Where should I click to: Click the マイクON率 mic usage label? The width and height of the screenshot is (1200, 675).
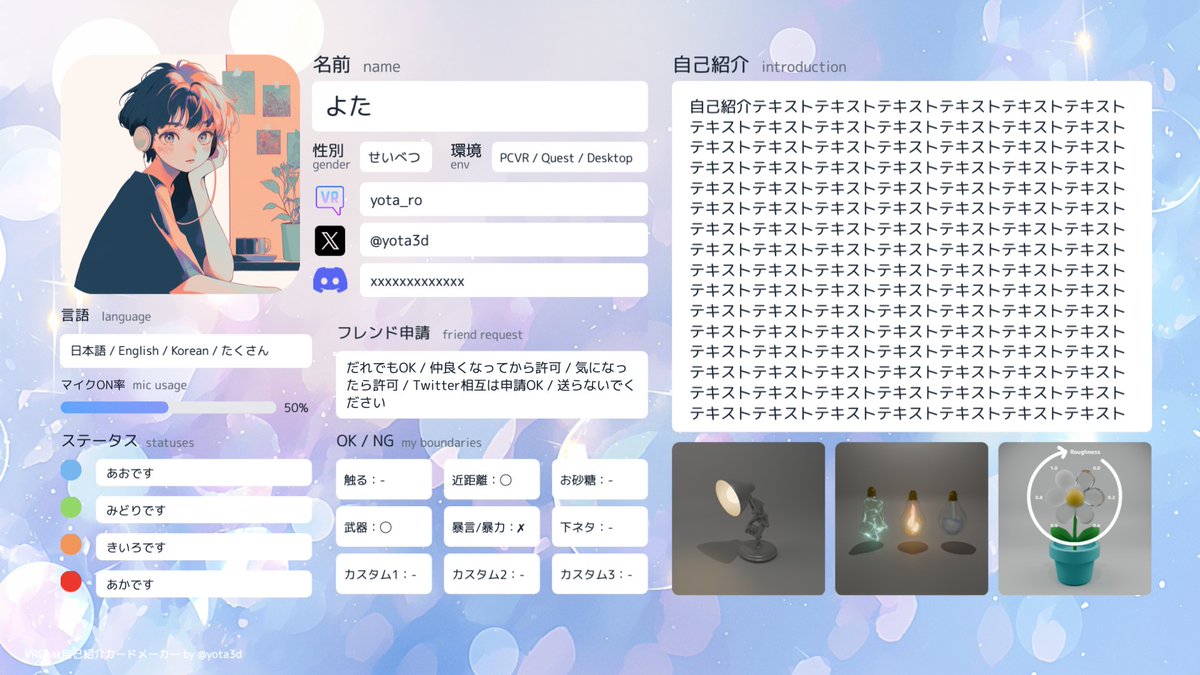pos(124,384)
